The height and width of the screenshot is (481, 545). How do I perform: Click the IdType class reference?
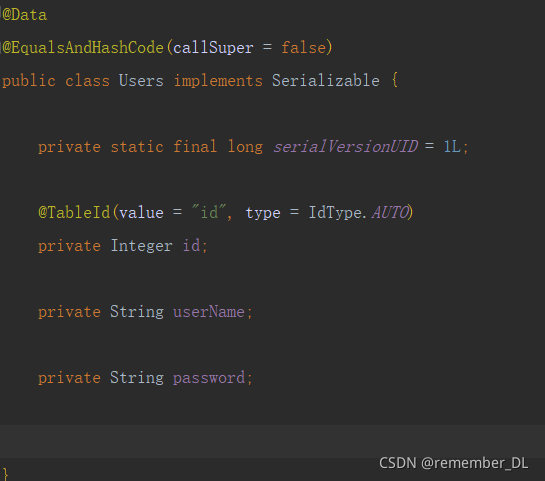335,212
